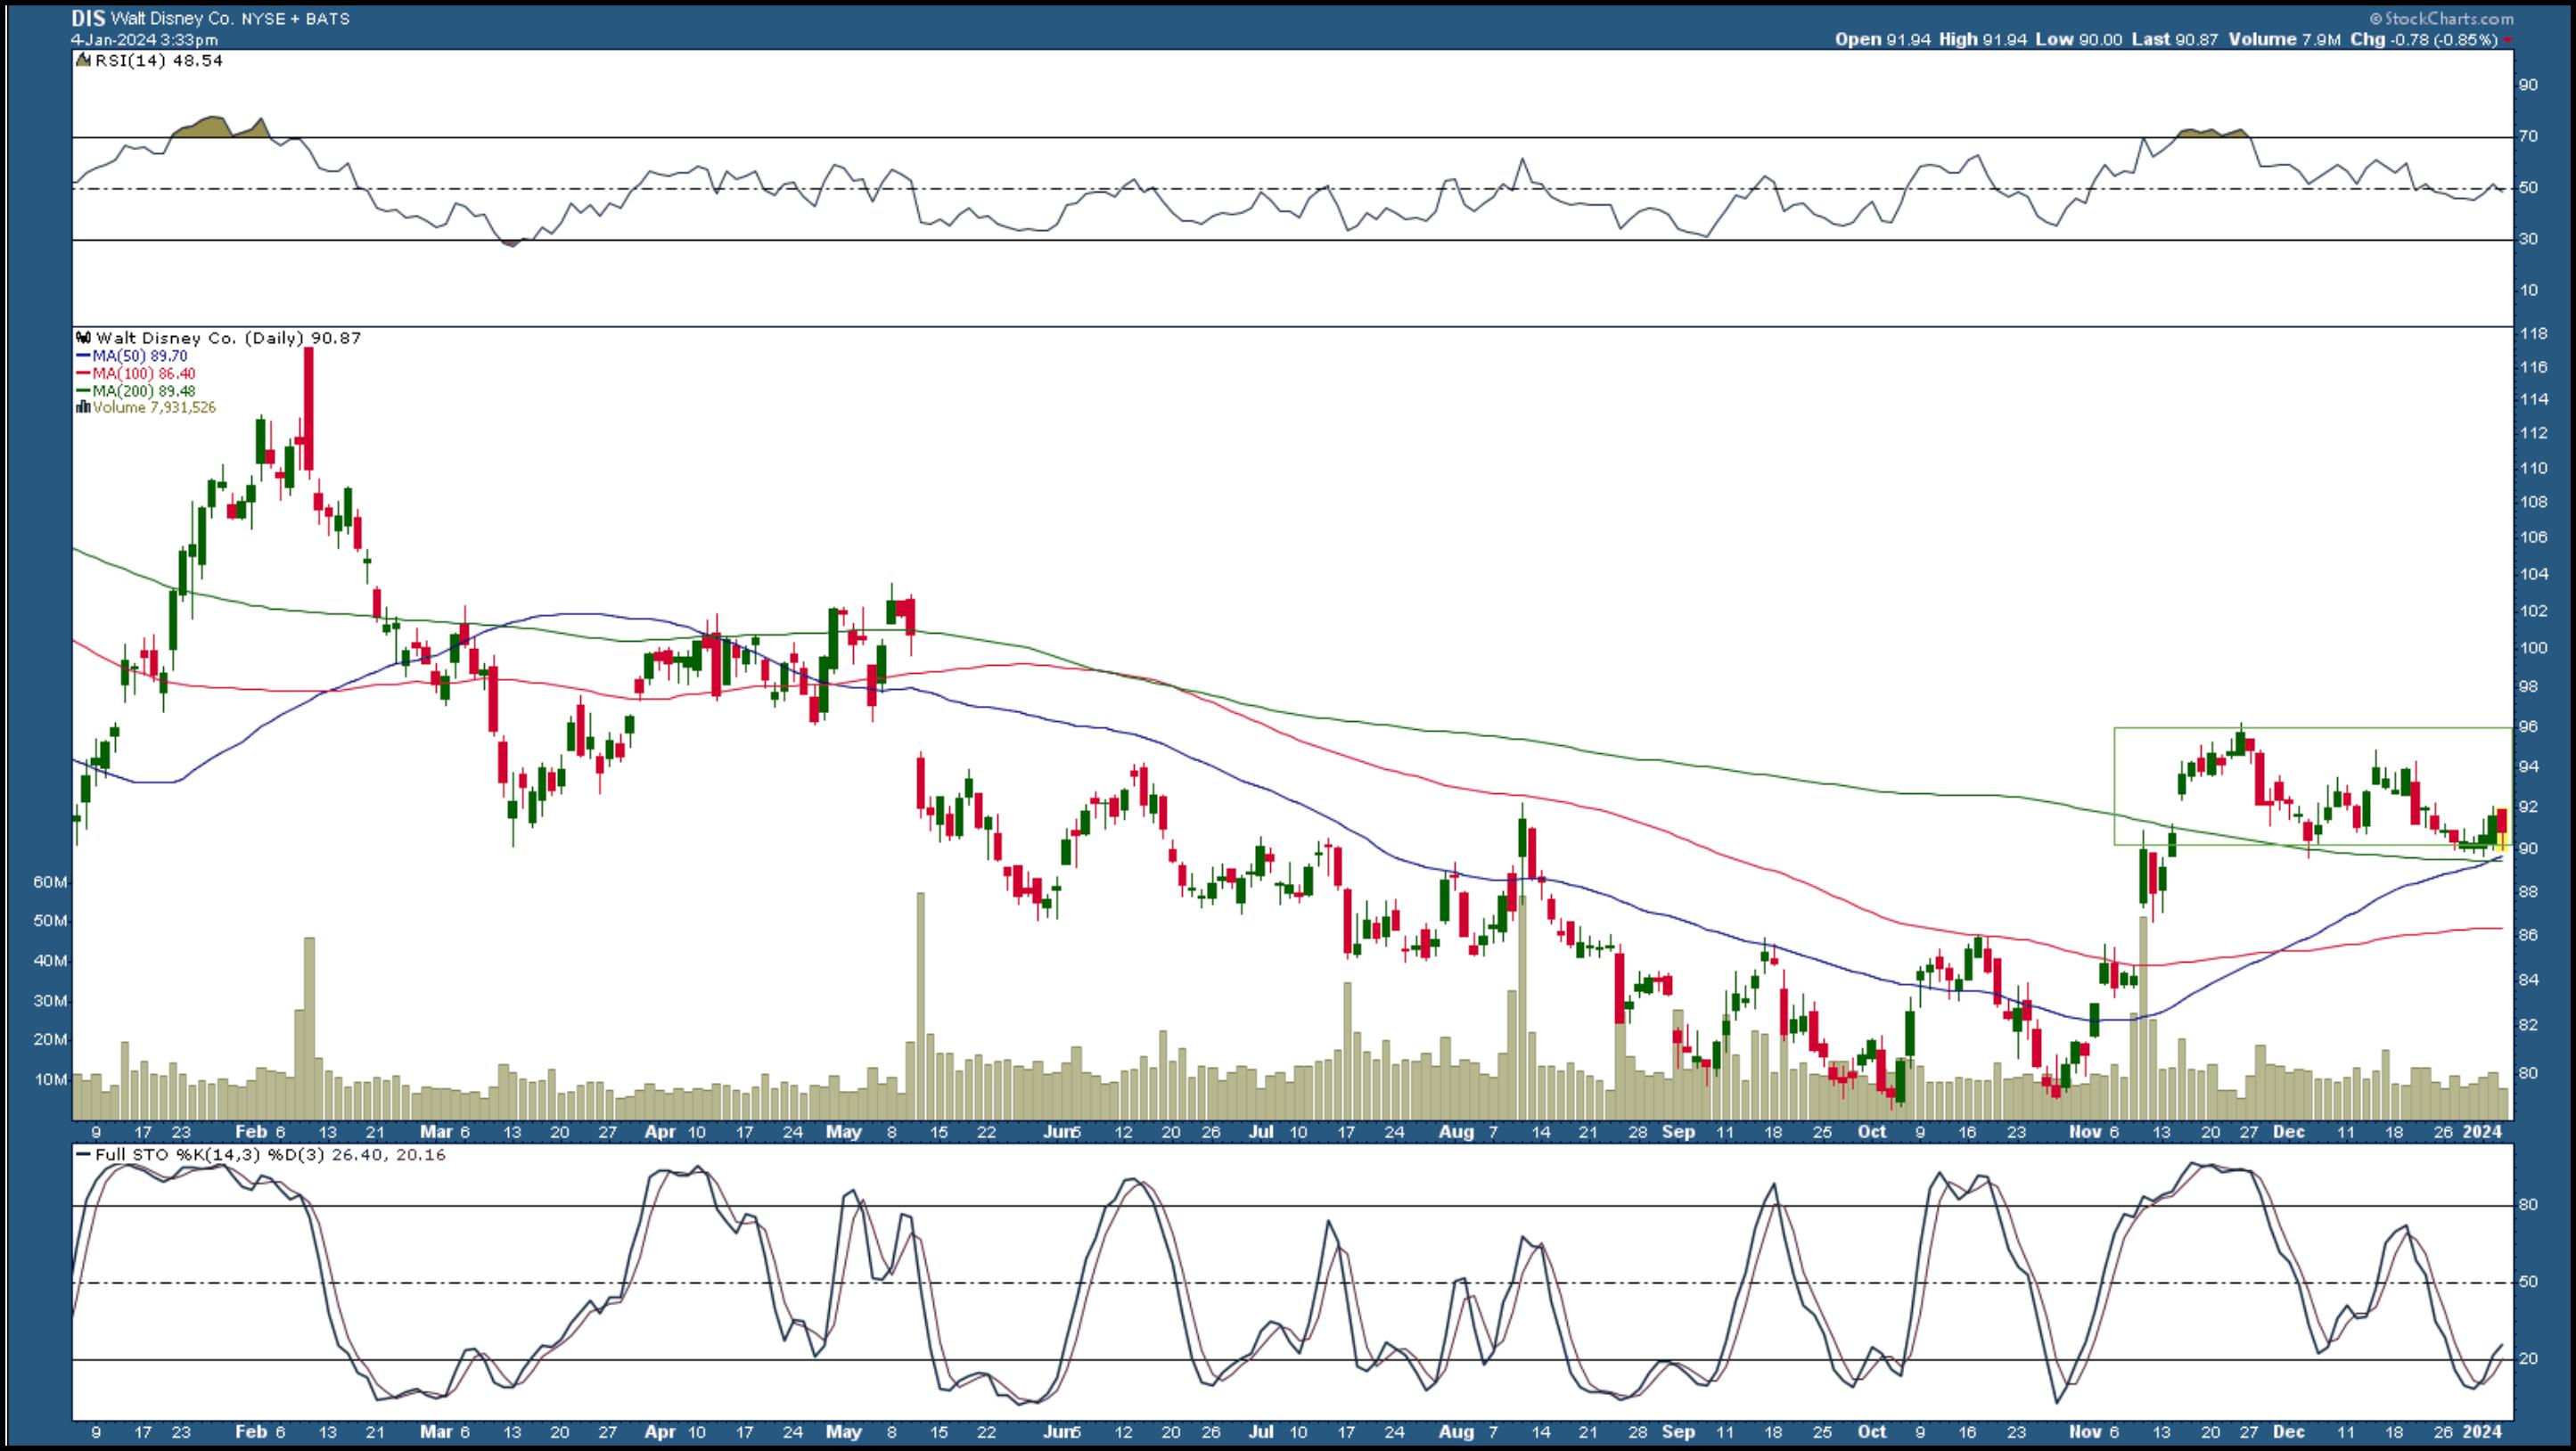
Task: Click the Volume 7,931,526 legend label
Action: (154, 408)
